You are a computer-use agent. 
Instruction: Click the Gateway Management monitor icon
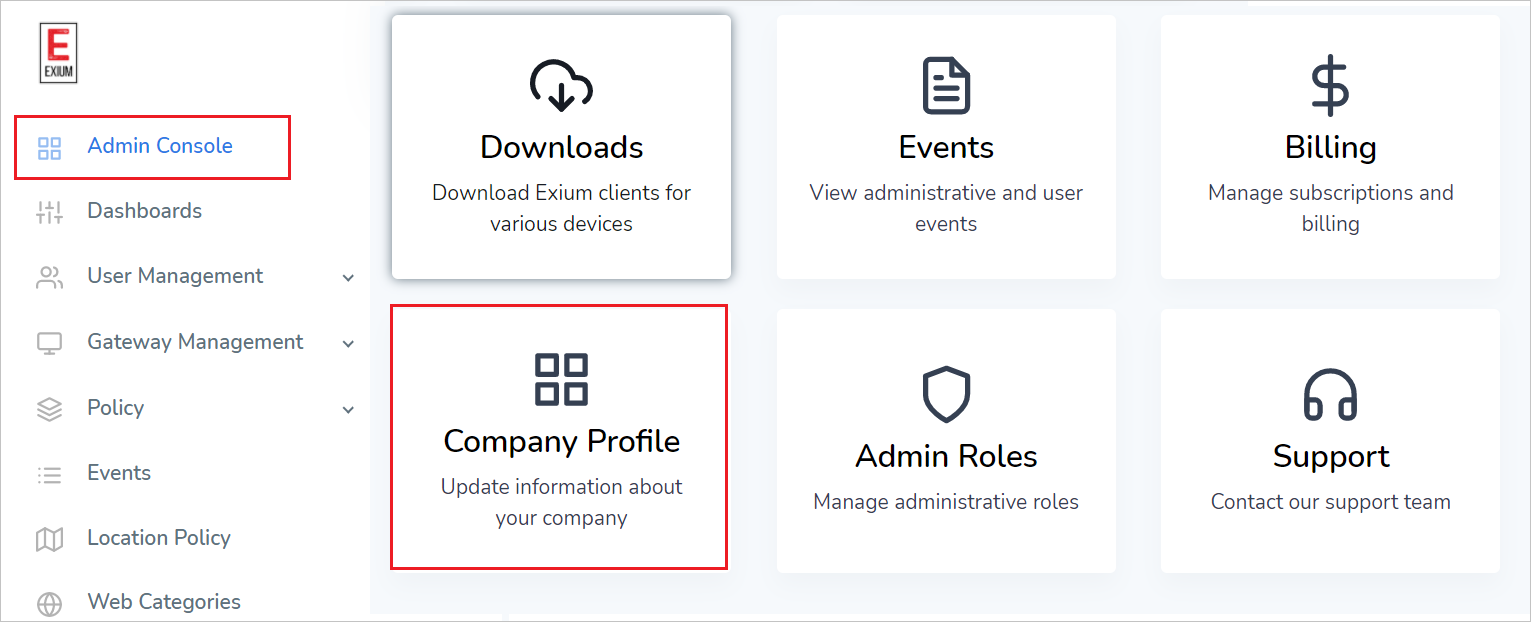(x=49, y=343)
